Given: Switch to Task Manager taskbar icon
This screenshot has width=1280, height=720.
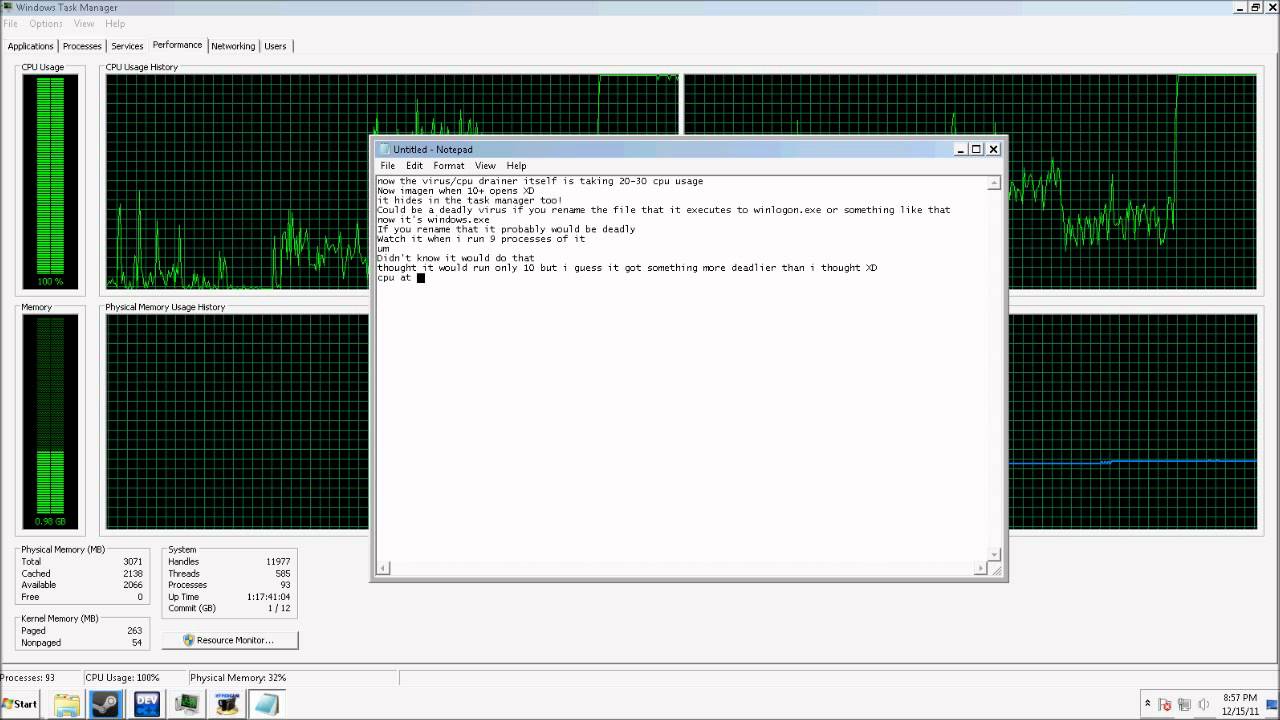Looking at the screenshot, I should (187, 704).
